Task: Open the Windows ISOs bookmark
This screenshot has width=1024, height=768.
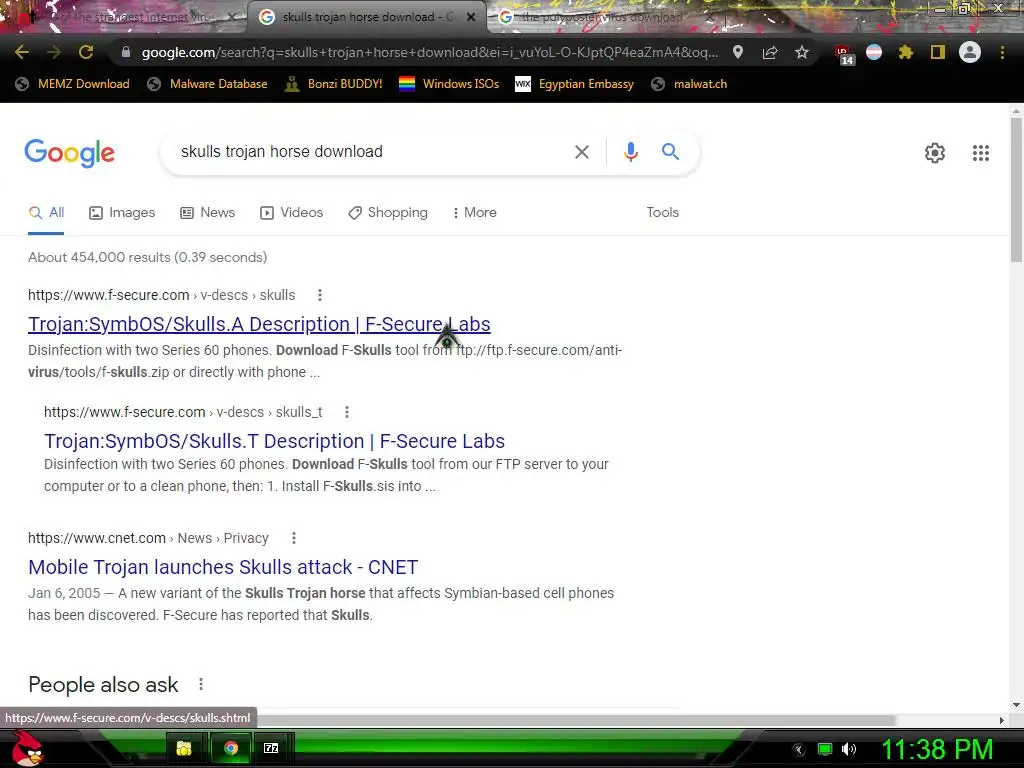Action: point(449,84)
